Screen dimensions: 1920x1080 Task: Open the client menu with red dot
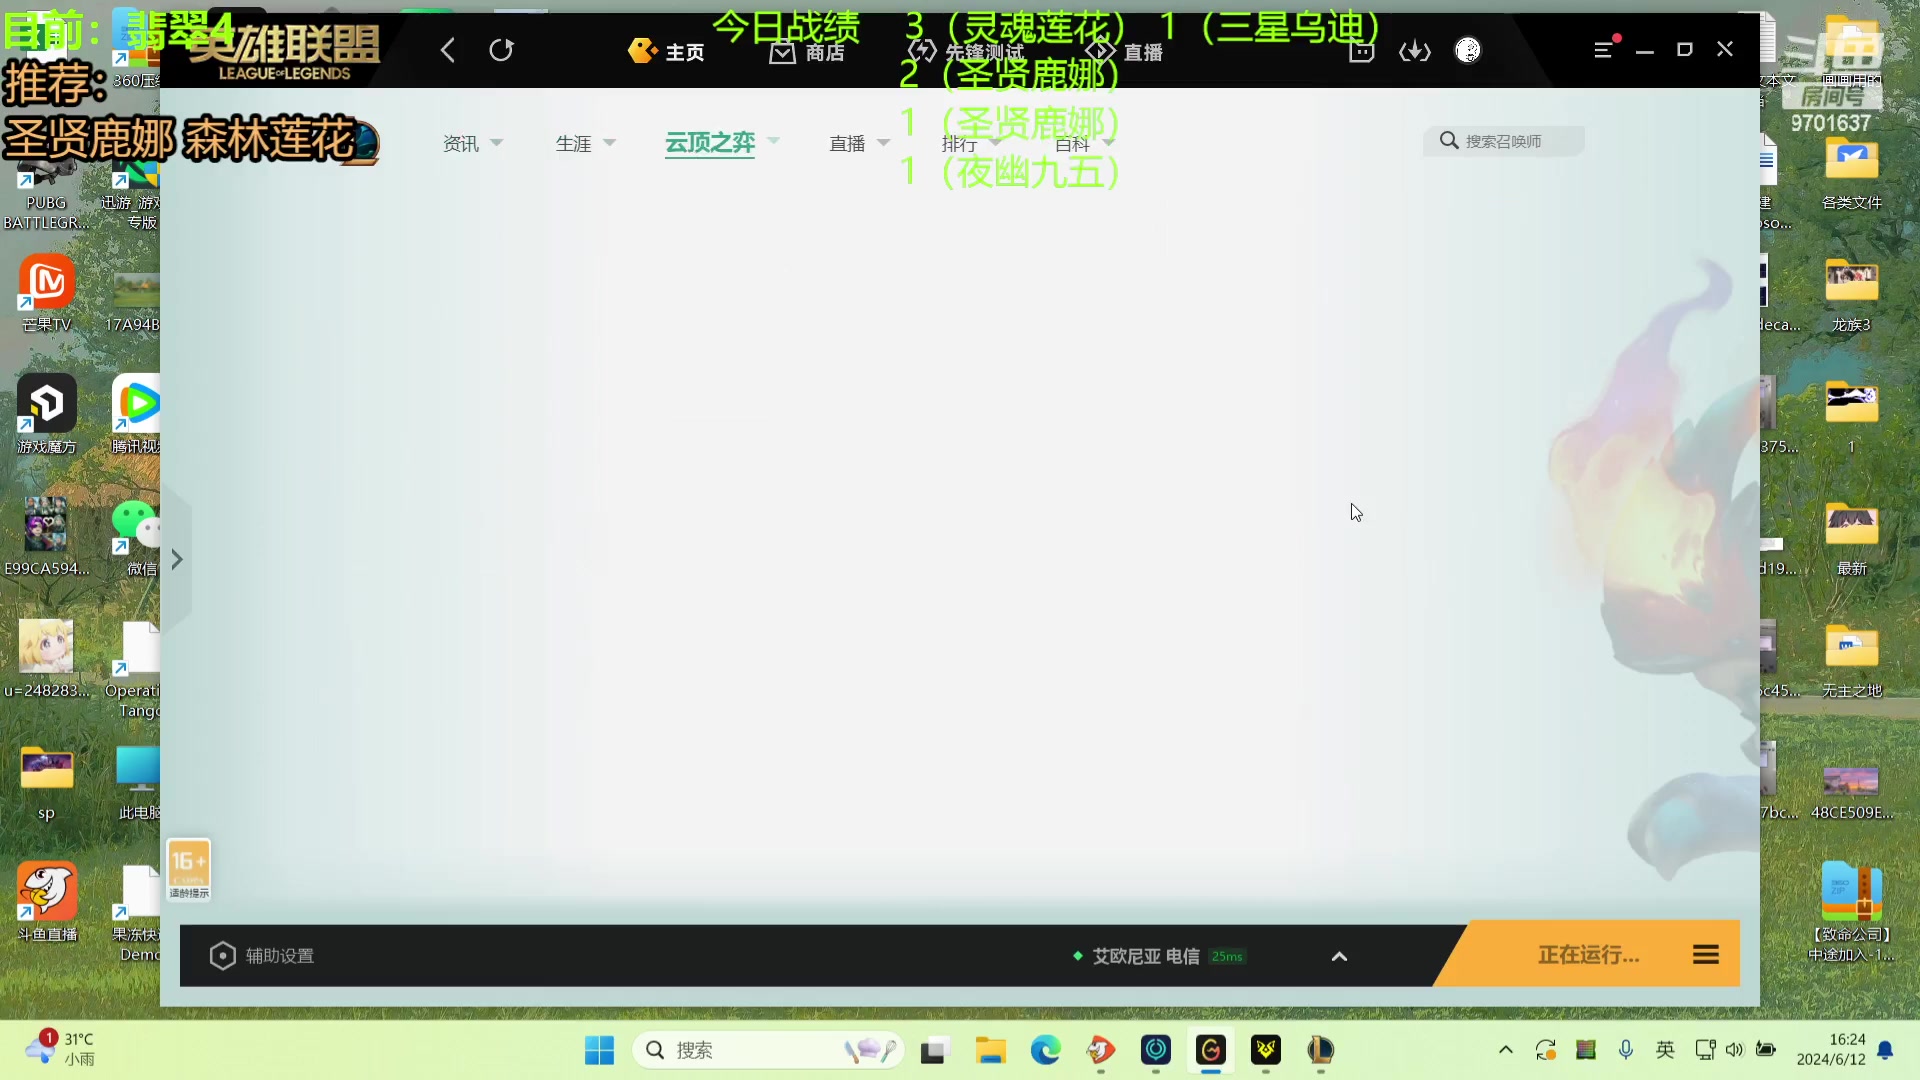[1604, 48]
